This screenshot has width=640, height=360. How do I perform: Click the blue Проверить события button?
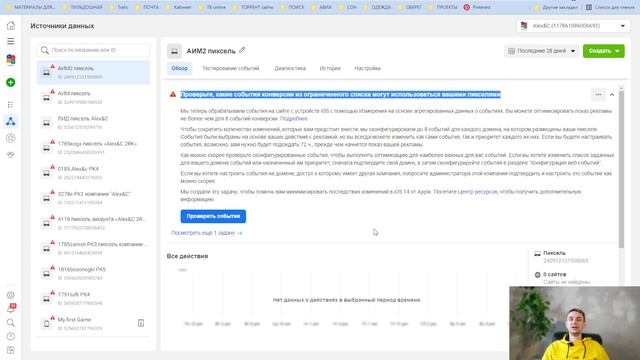[x=213, y=216]
